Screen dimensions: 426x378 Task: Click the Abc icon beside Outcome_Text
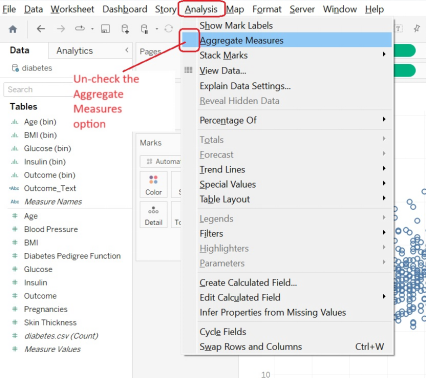(14, 188)
